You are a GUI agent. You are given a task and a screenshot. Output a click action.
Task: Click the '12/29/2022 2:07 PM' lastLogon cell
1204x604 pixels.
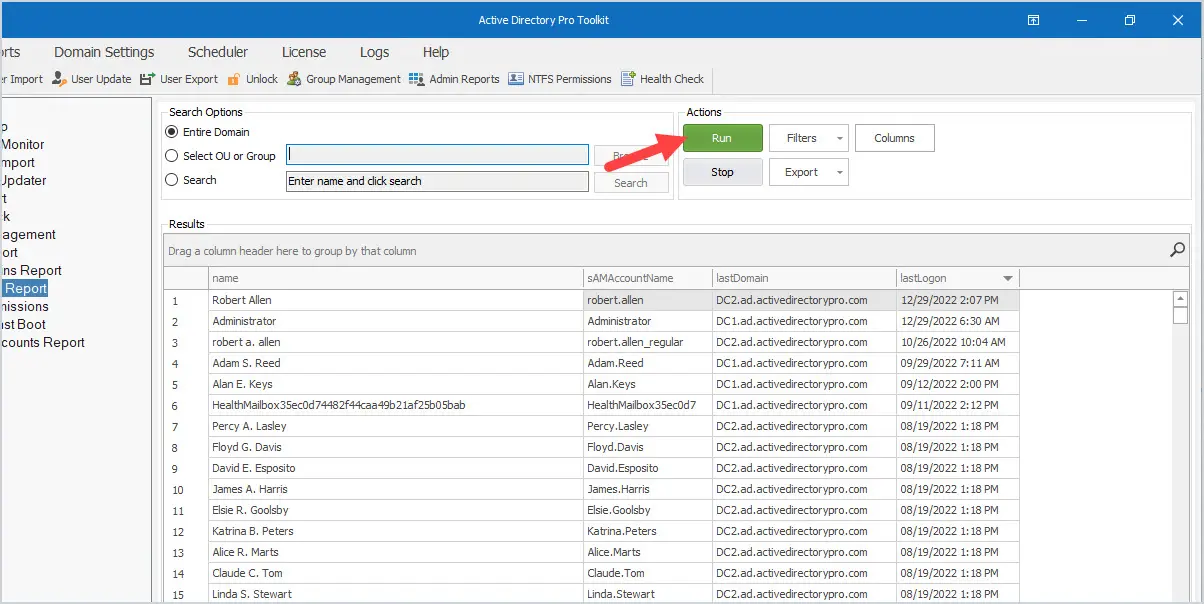[958, 300]
